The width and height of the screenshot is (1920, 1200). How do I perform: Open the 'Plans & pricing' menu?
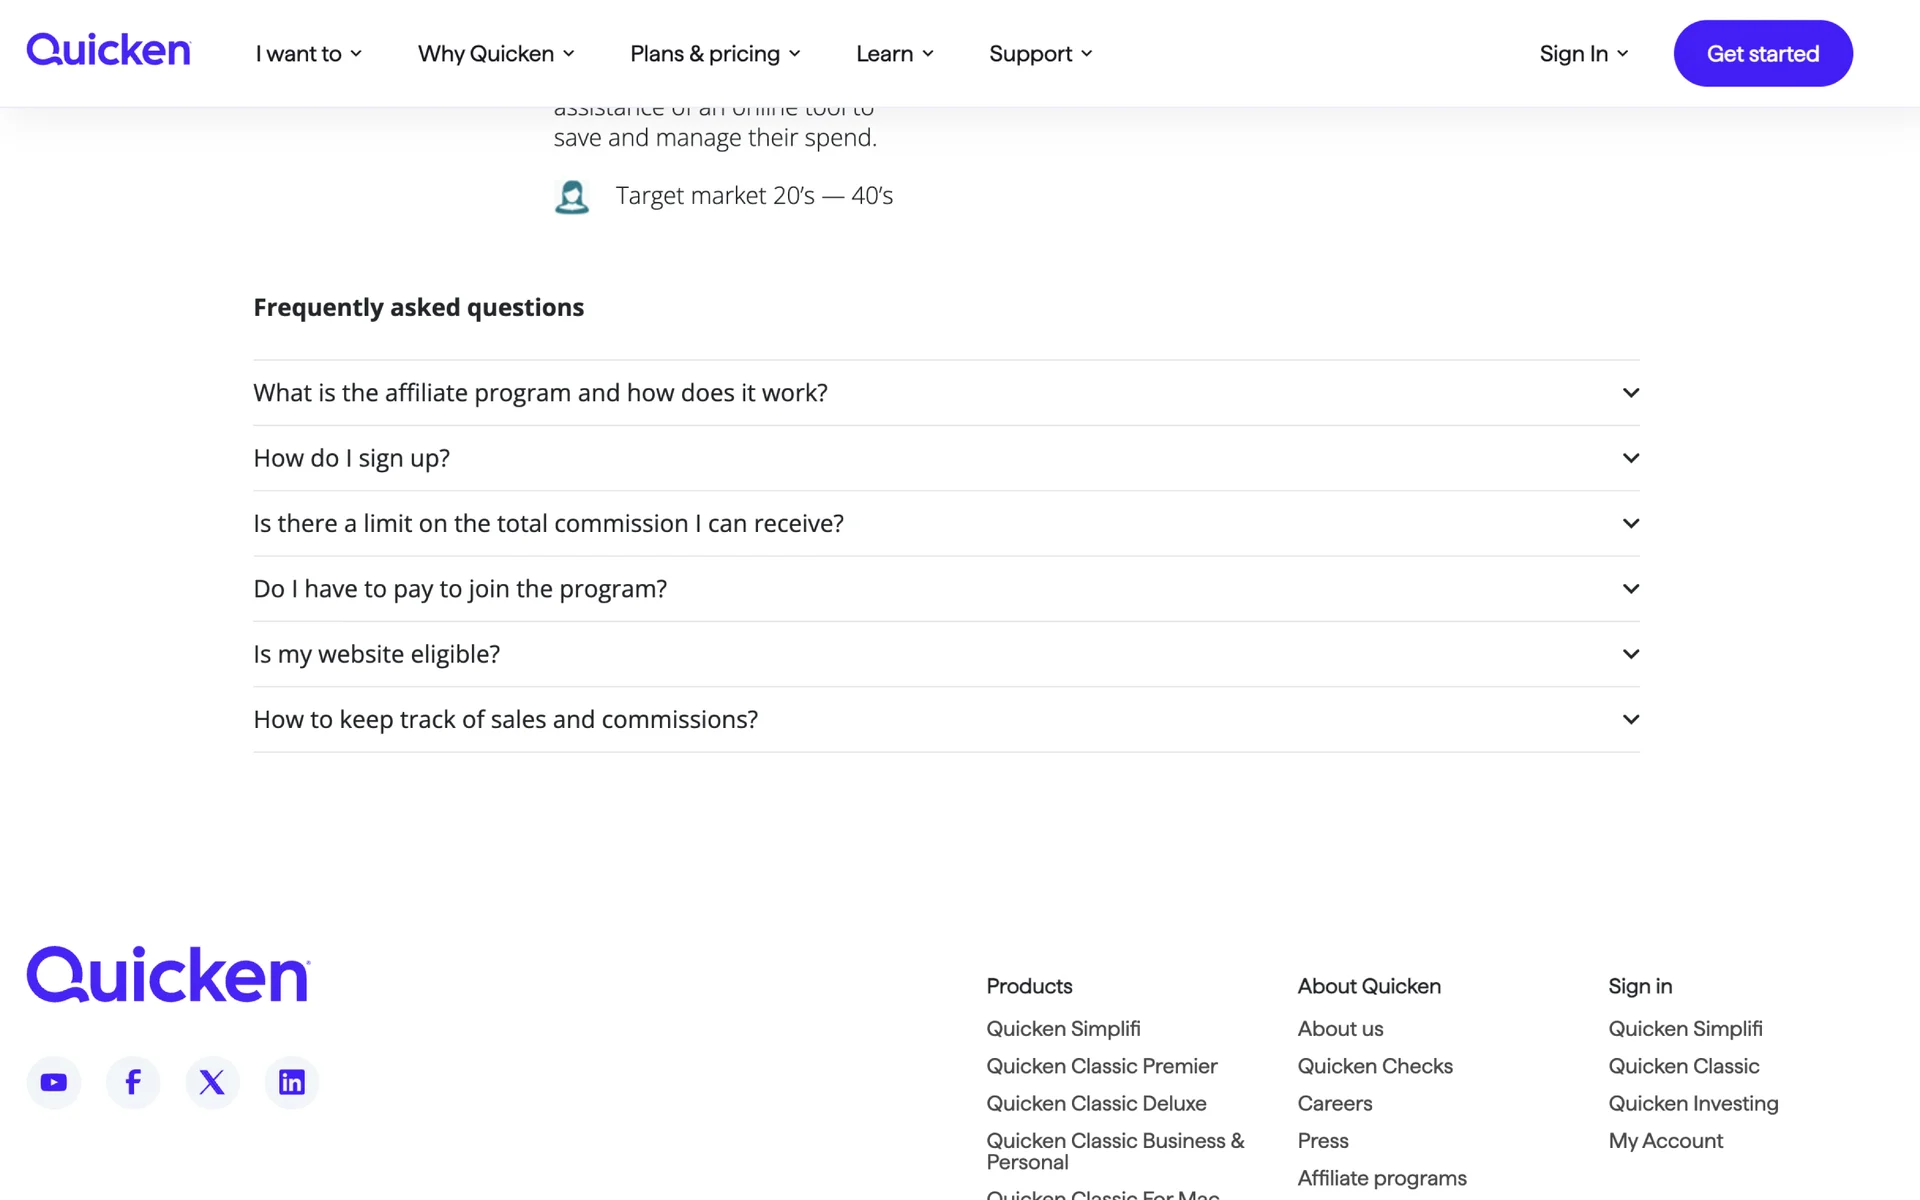pyautogui.click(x=715, y=54)
